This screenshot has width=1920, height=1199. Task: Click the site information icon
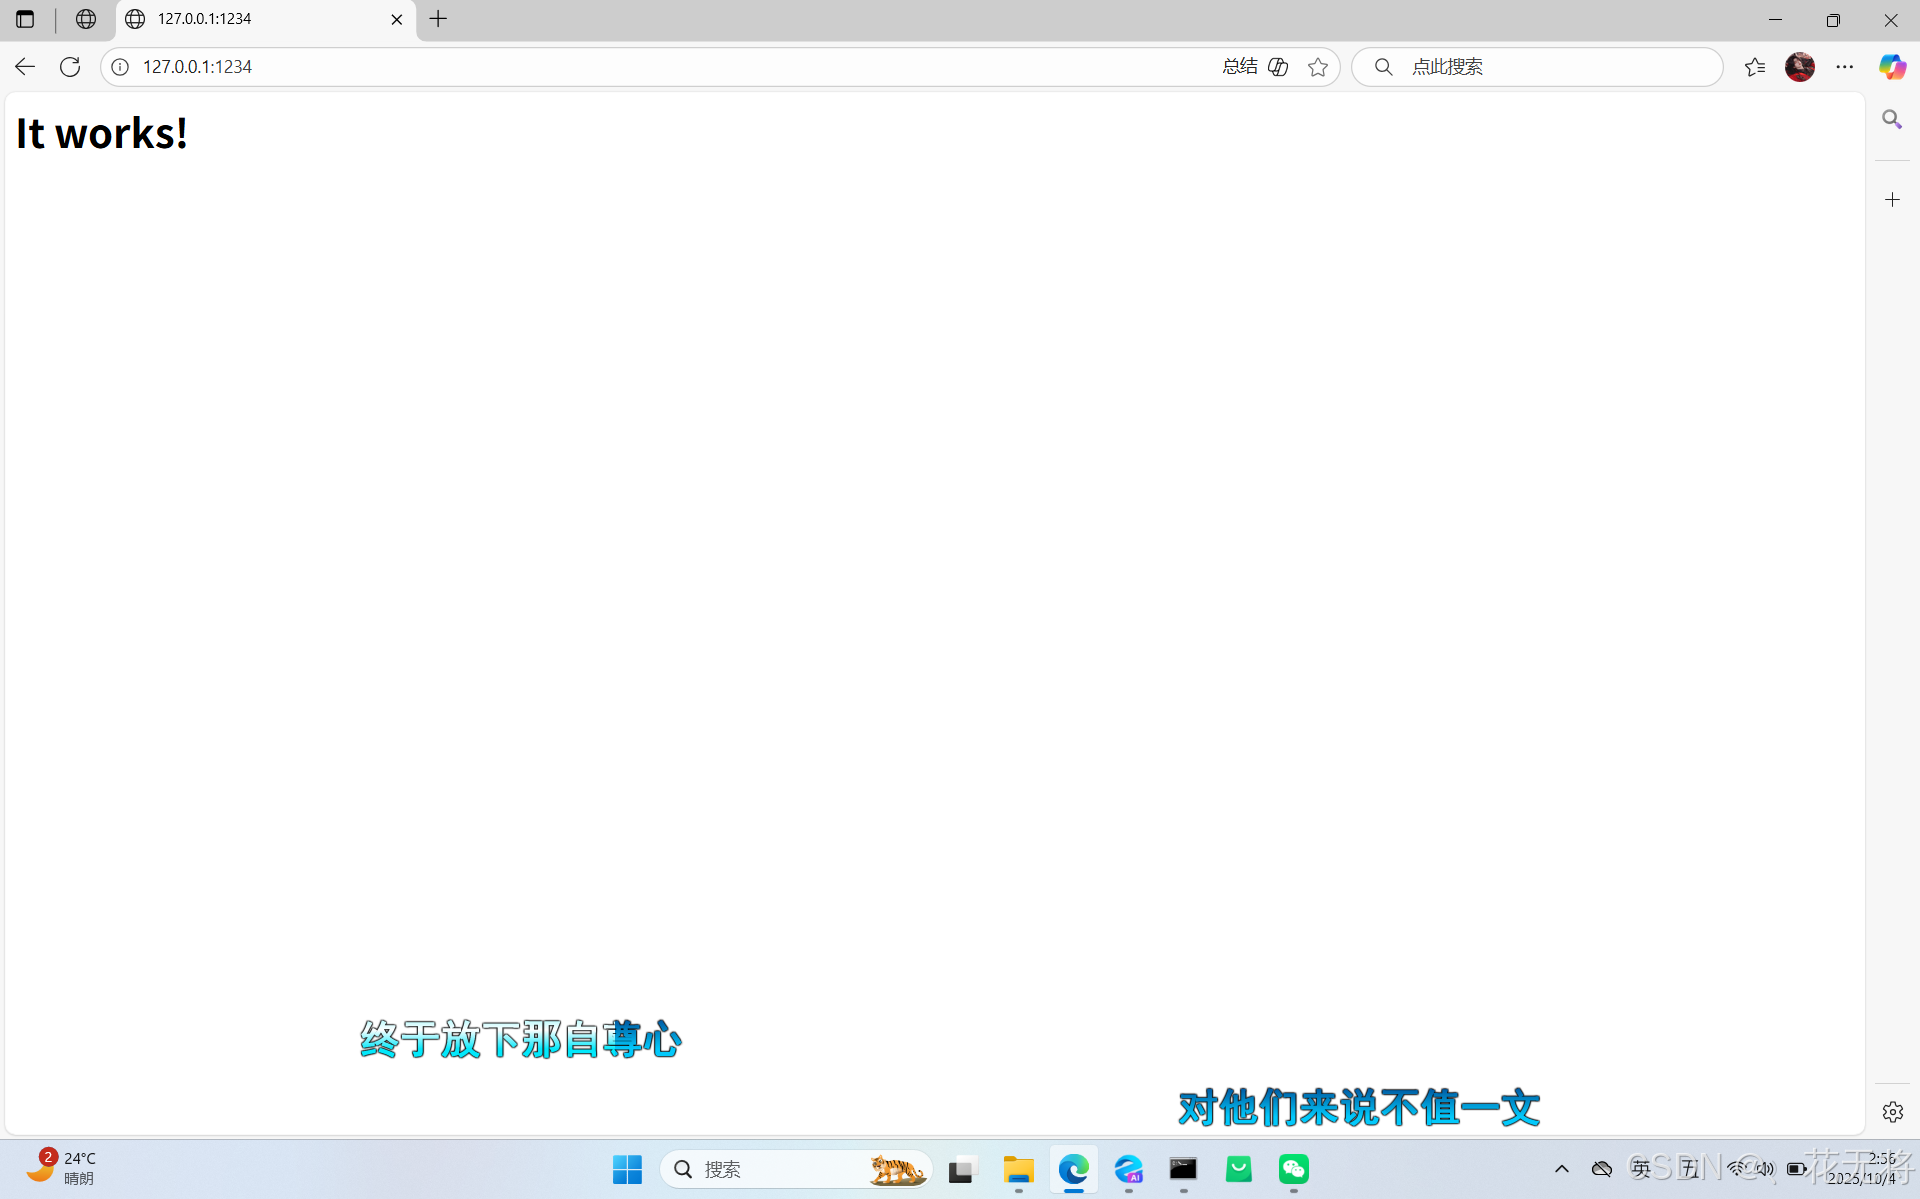click(120, 67)
